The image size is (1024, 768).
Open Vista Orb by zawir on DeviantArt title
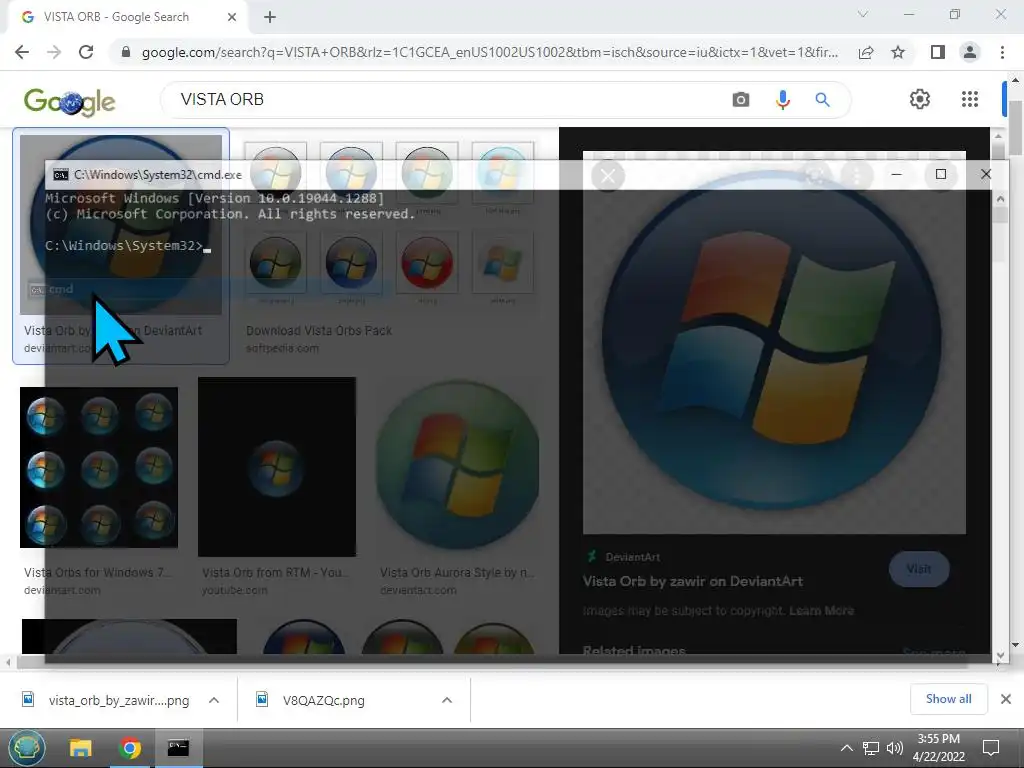693,581
